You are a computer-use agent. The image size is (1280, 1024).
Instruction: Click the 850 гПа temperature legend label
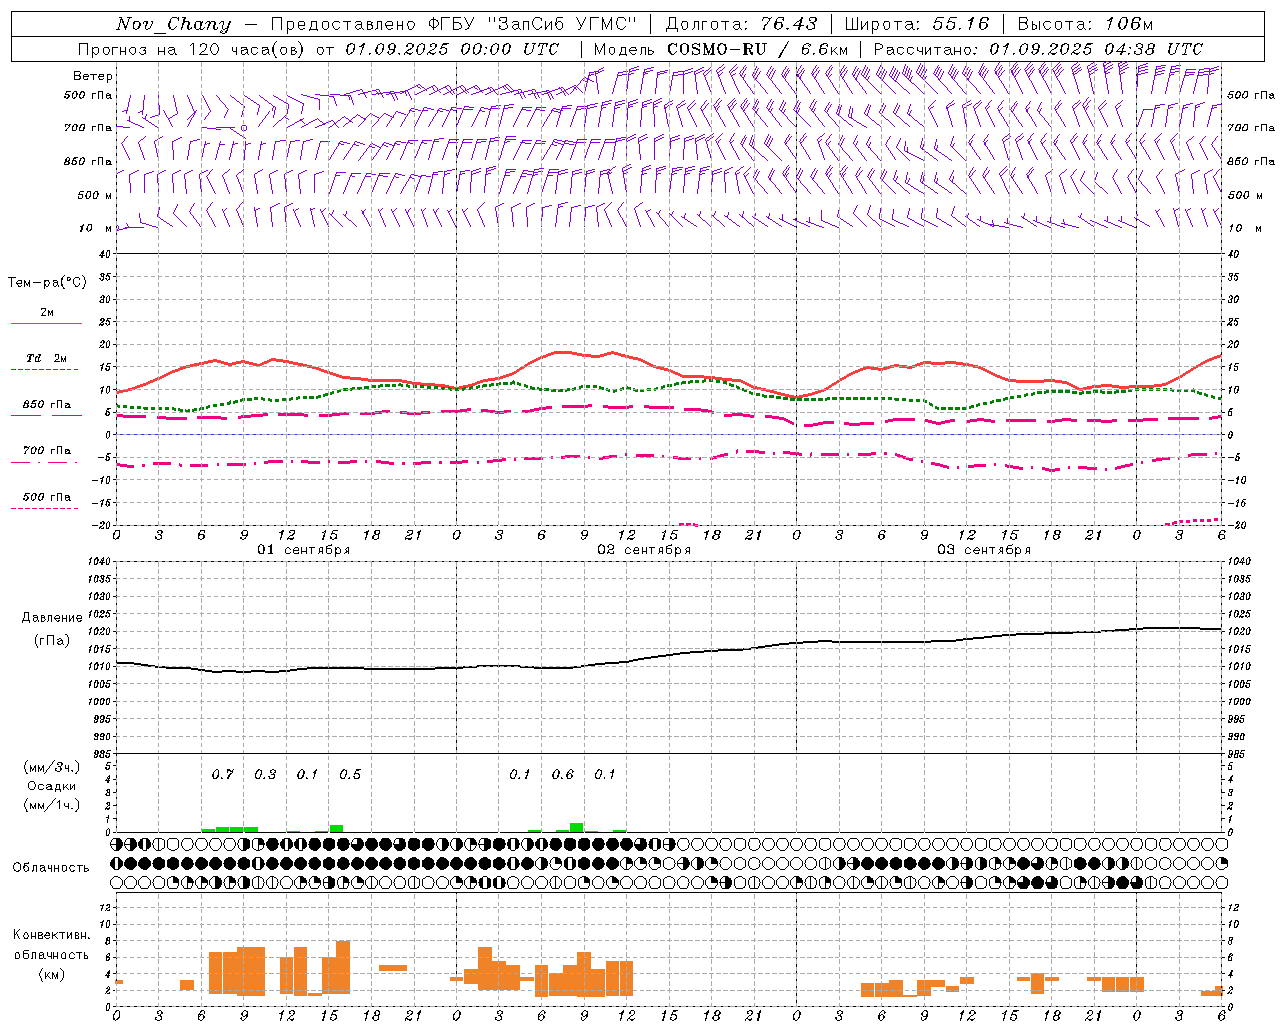point(47,405)
